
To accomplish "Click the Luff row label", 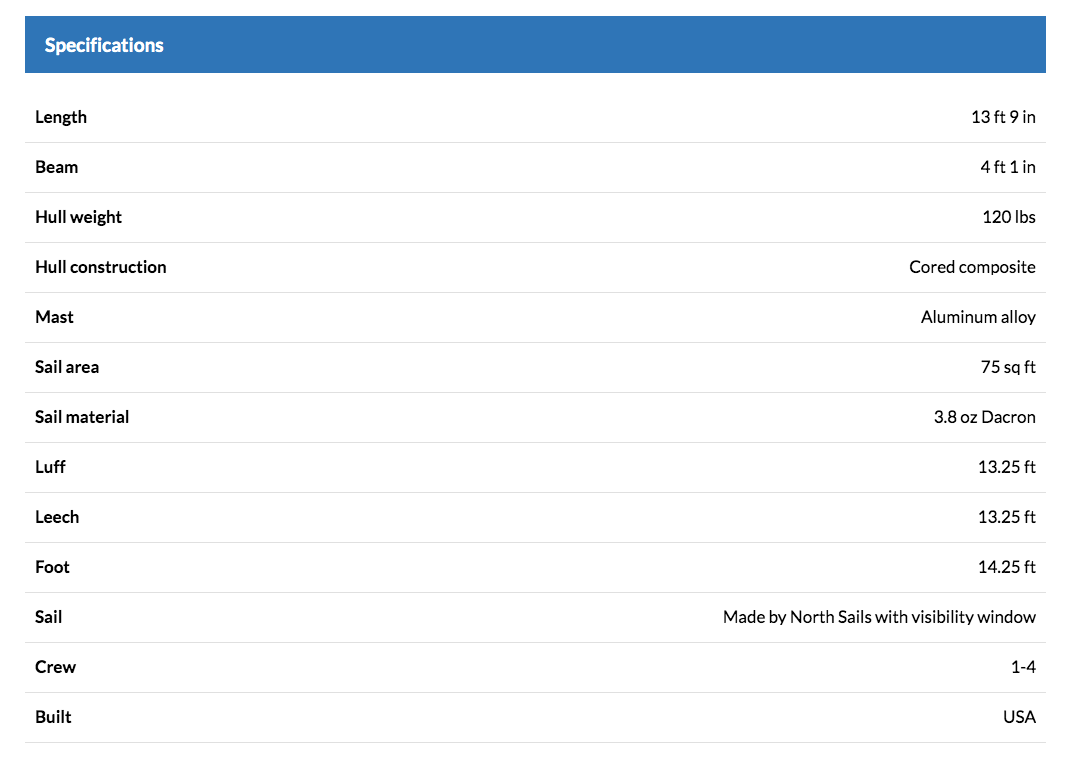I will coord(51,467).
